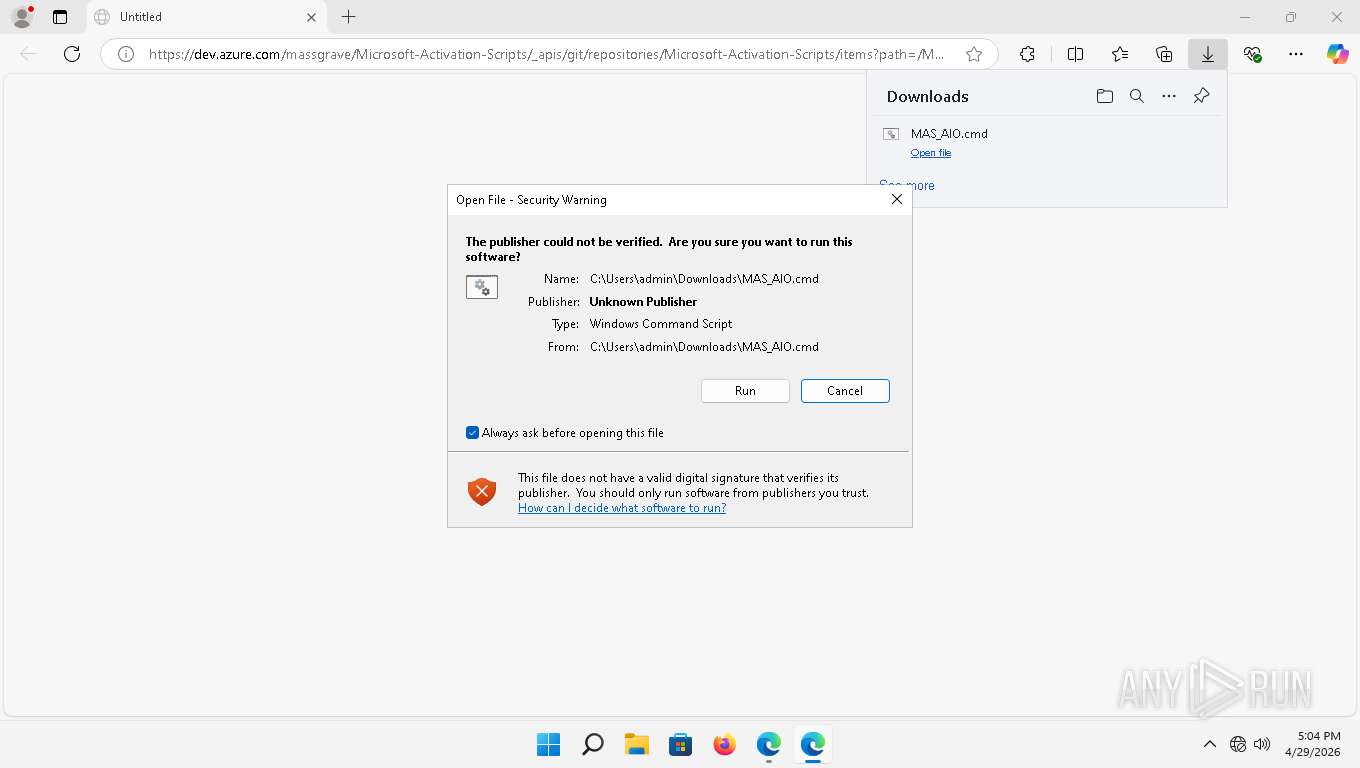Open volume speaker tray icon
The width and height of the screenshot is (1360, 768).
pyautogui.click(x=1262, y=744)
